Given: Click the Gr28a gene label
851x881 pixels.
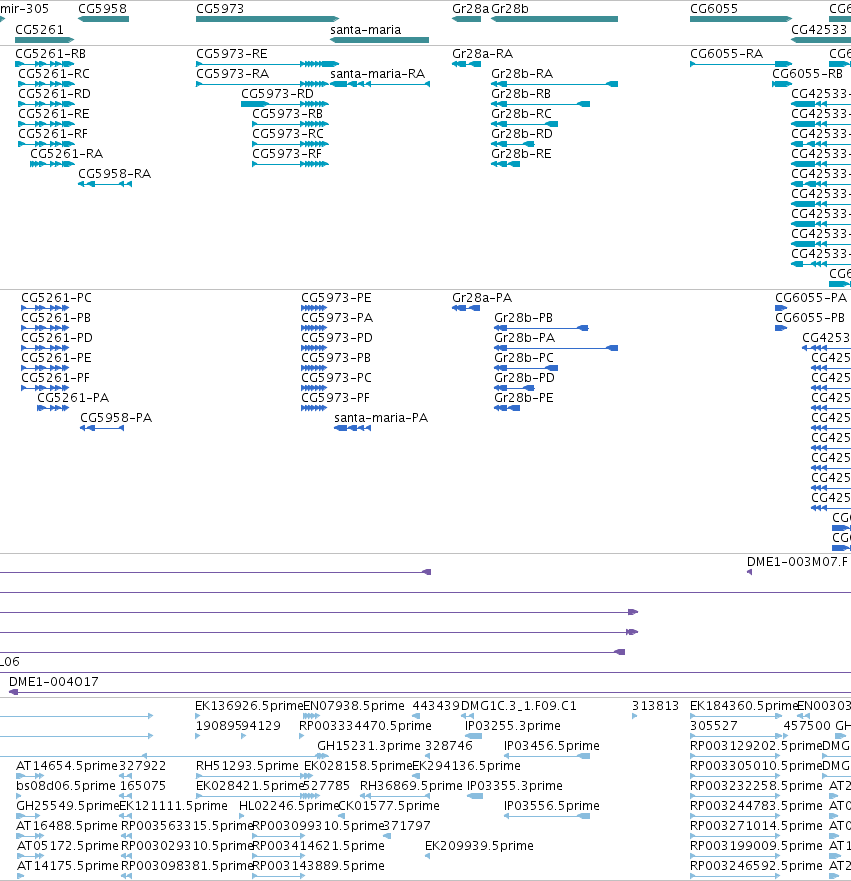Looking at the screenshot, I should tap(470, 8).
